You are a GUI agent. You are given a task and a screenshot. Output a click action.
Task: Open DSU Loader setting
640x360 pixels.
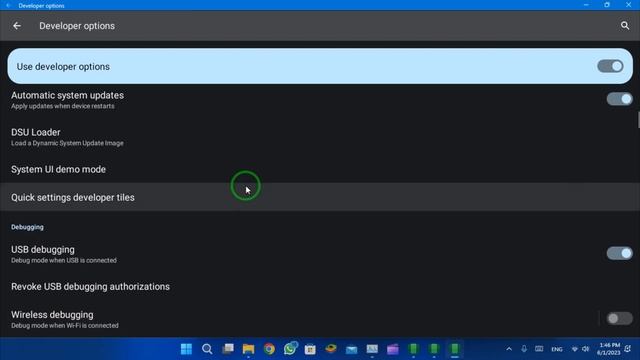click(320, 137)
